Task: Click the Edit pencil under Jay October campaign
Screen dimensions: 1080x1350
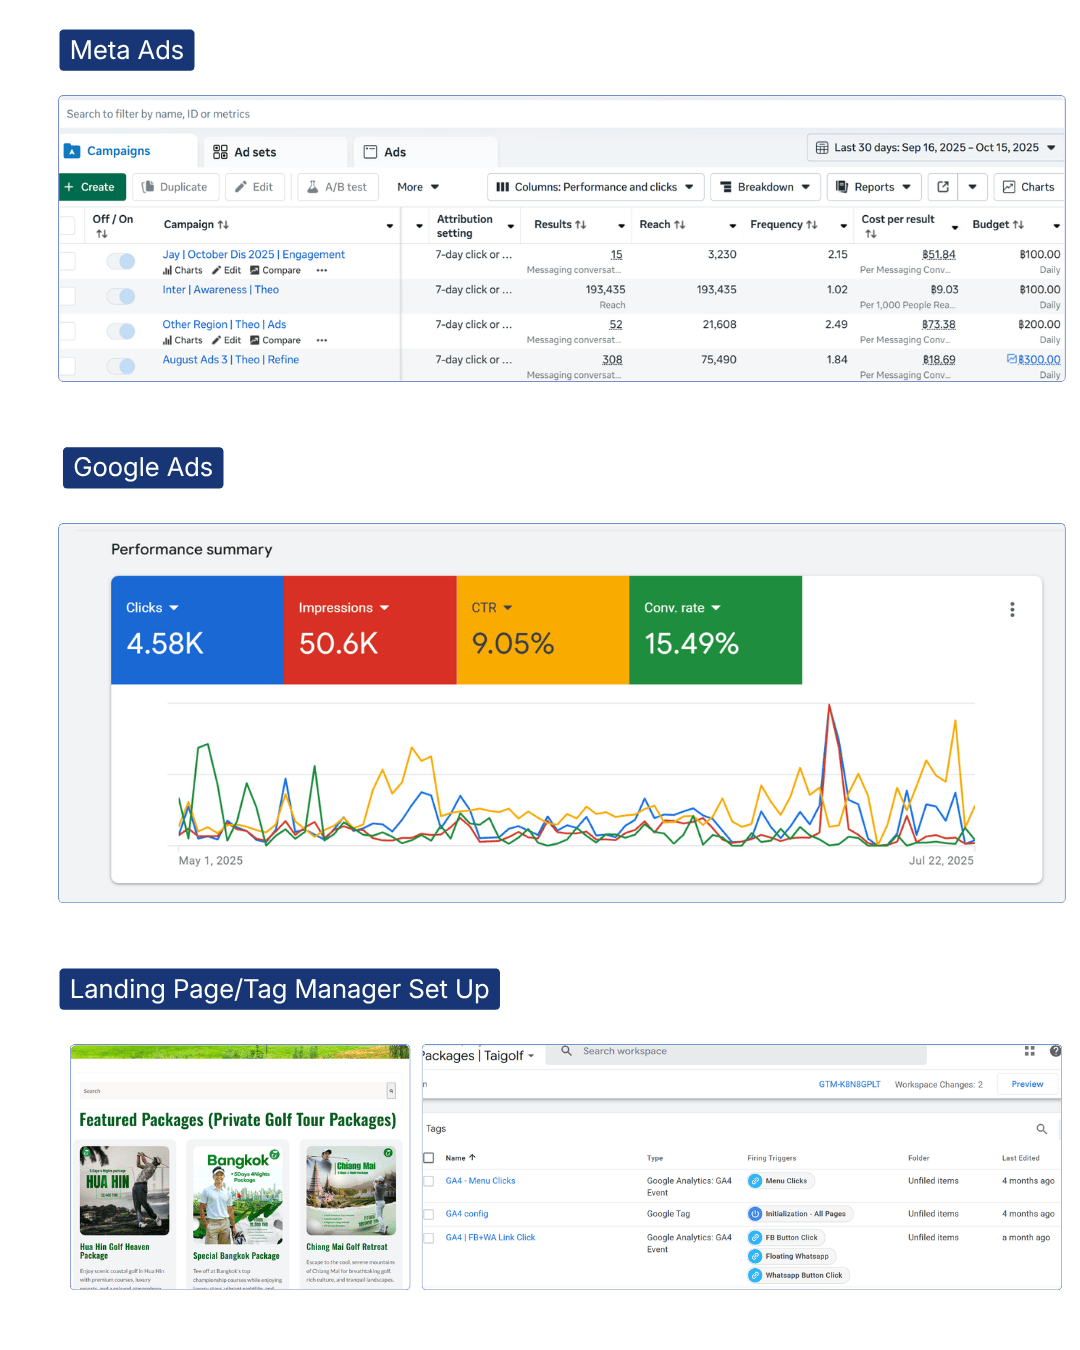Action: point(226,271)
